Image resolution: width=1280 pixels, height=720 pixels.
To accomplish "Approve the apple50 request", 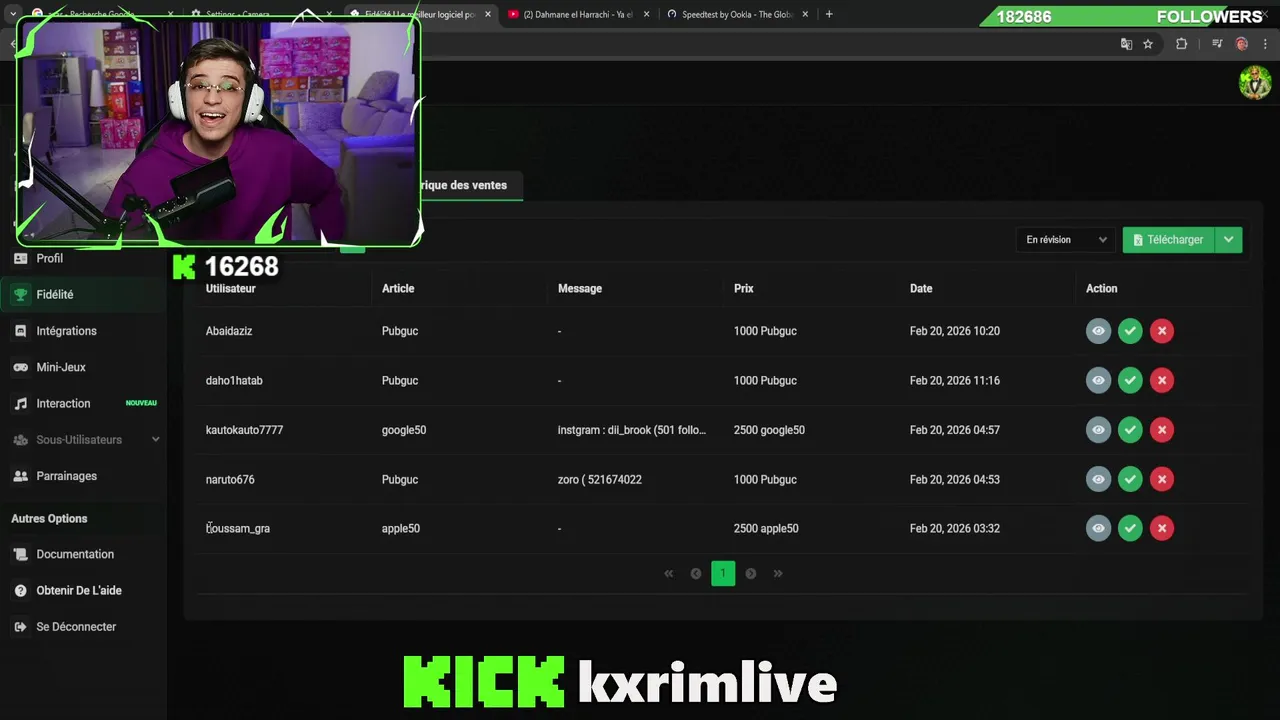I will 1130,528.
